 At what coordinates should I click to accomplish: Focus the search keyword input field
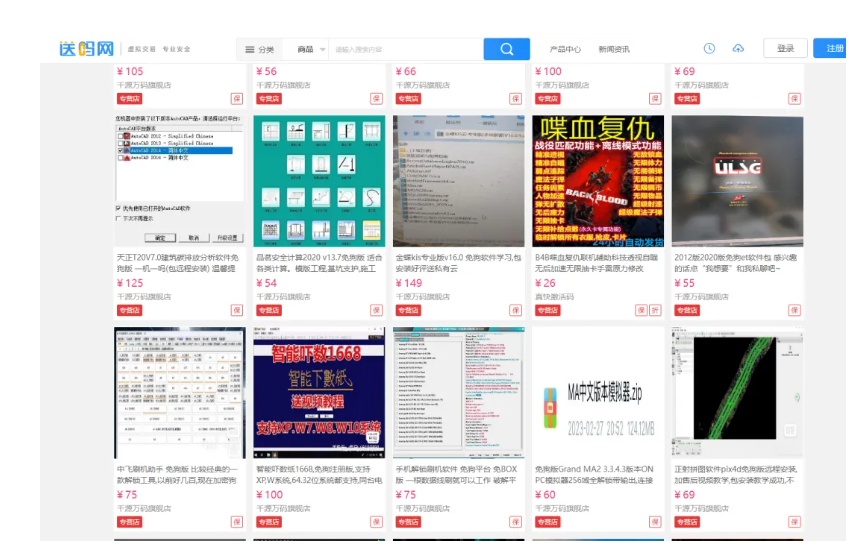tap(406, 49)
